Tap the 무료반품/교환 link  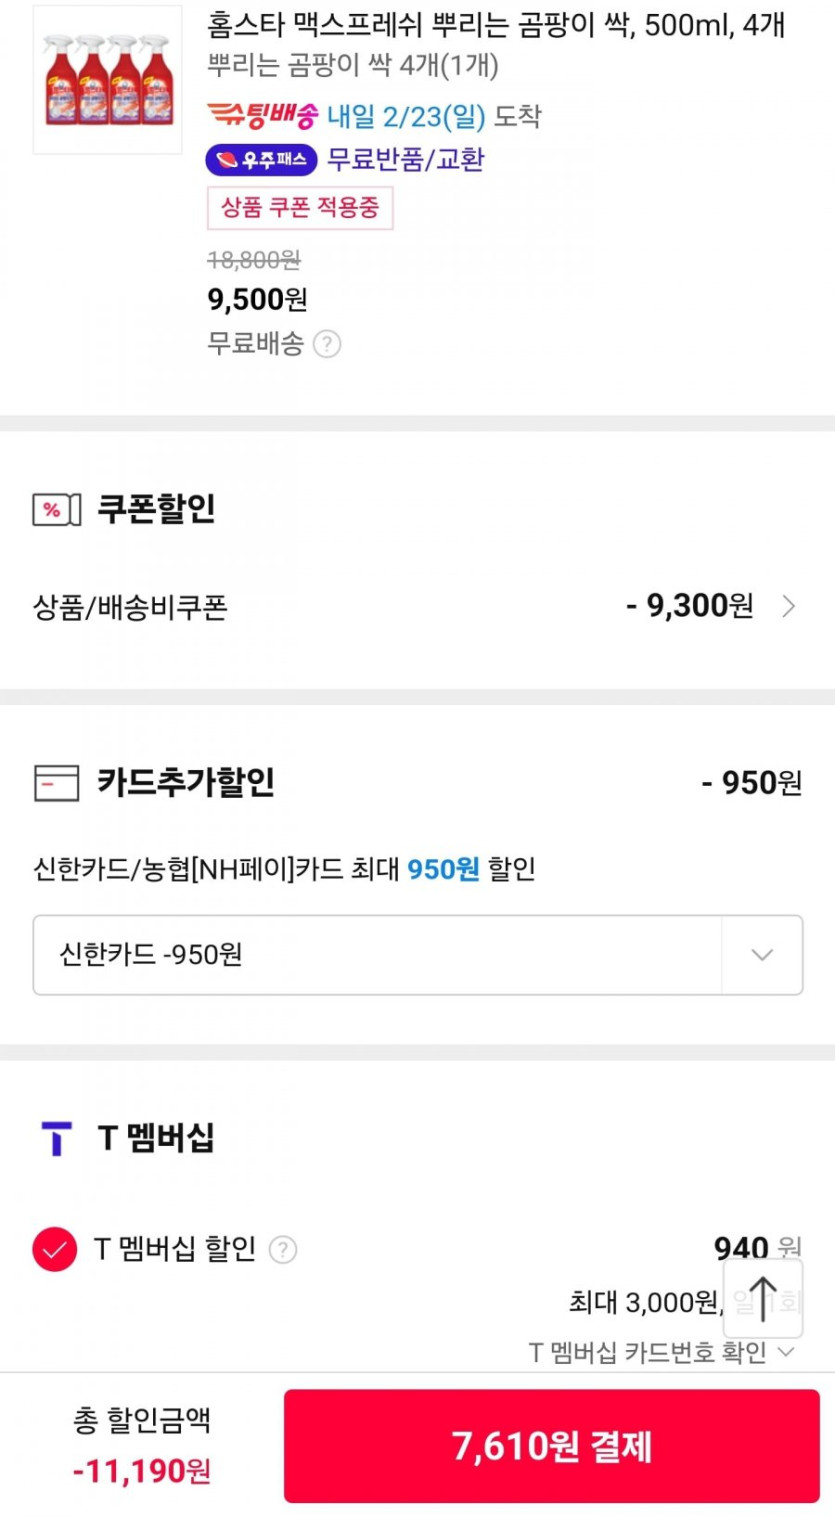pos(406,160)
